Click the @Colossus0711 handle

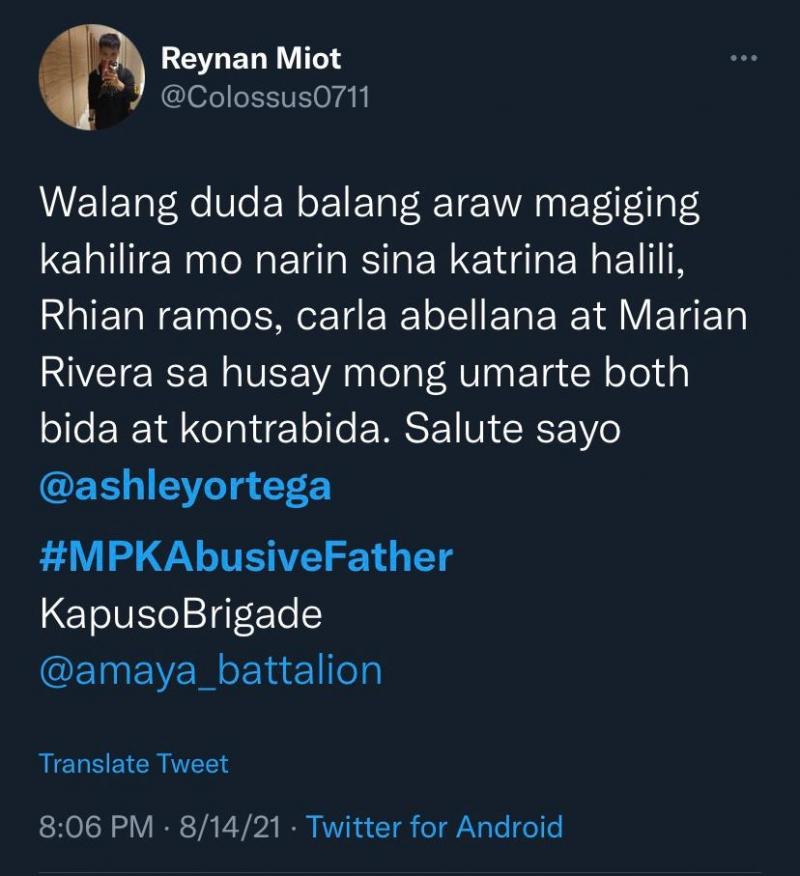pyautogui.click(x=265, y=100)
